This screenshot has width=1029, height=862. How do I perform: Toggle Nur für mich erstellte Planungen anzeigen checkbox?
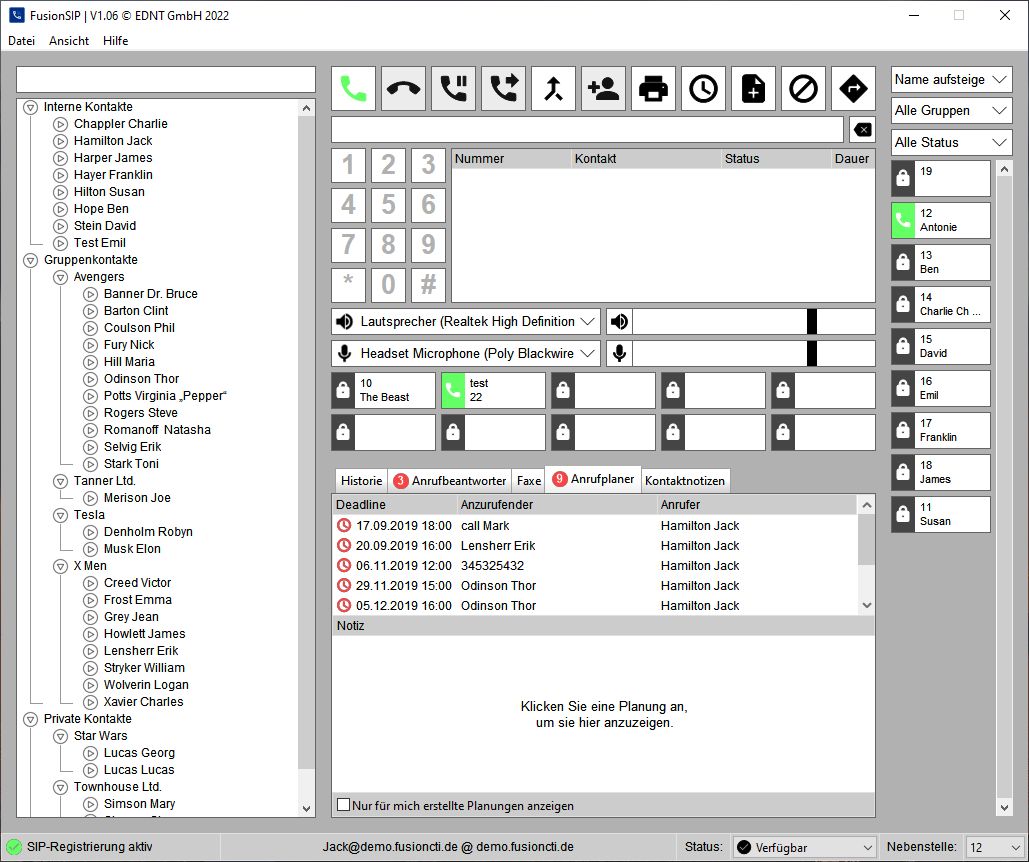343,805
